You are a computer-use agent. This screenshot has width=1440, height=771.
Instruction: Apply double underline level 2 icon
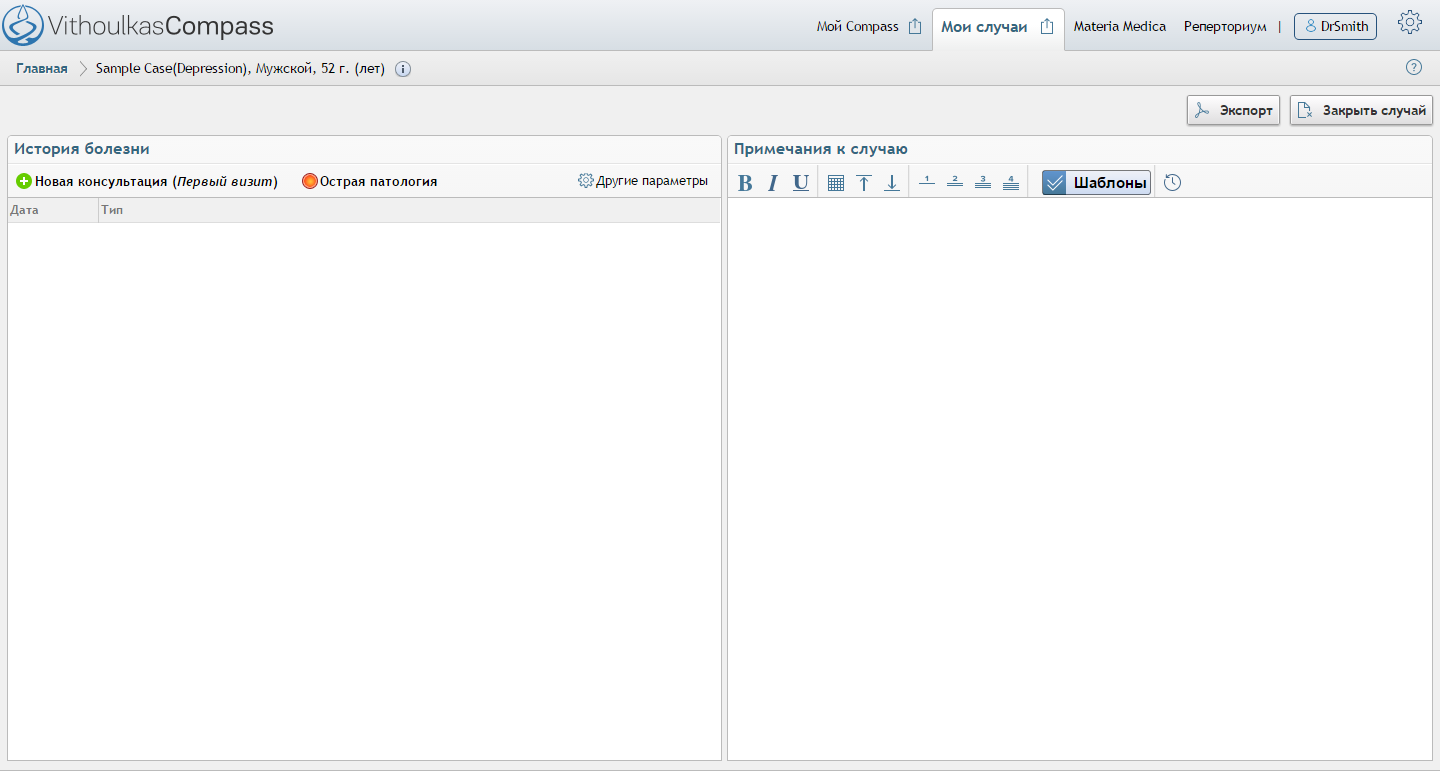[x=955, y=182]
